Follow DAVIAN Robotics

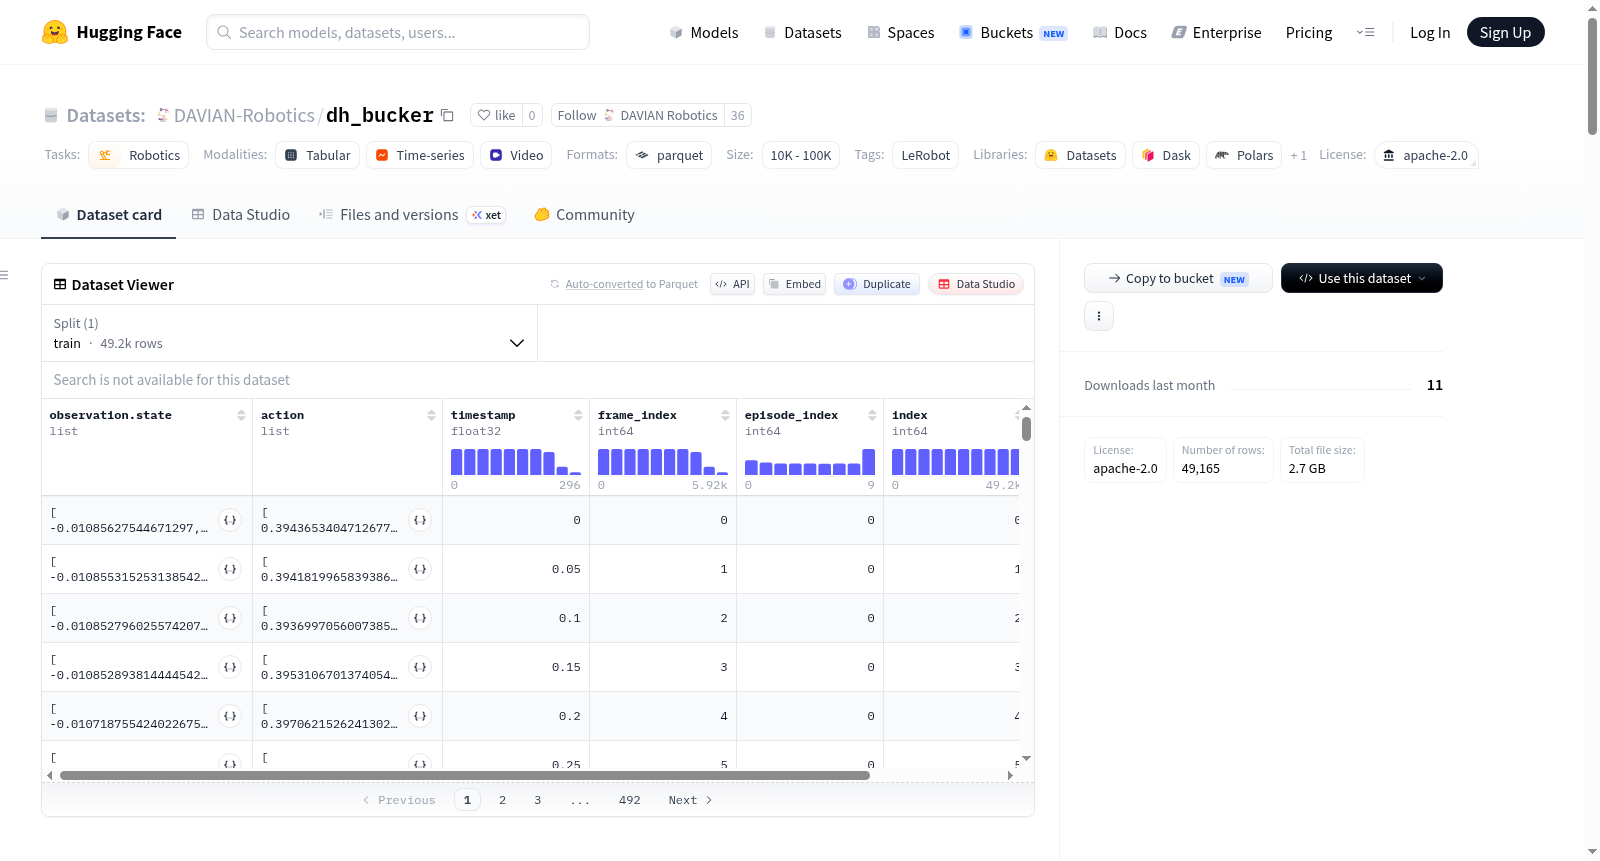click(638, 115)
